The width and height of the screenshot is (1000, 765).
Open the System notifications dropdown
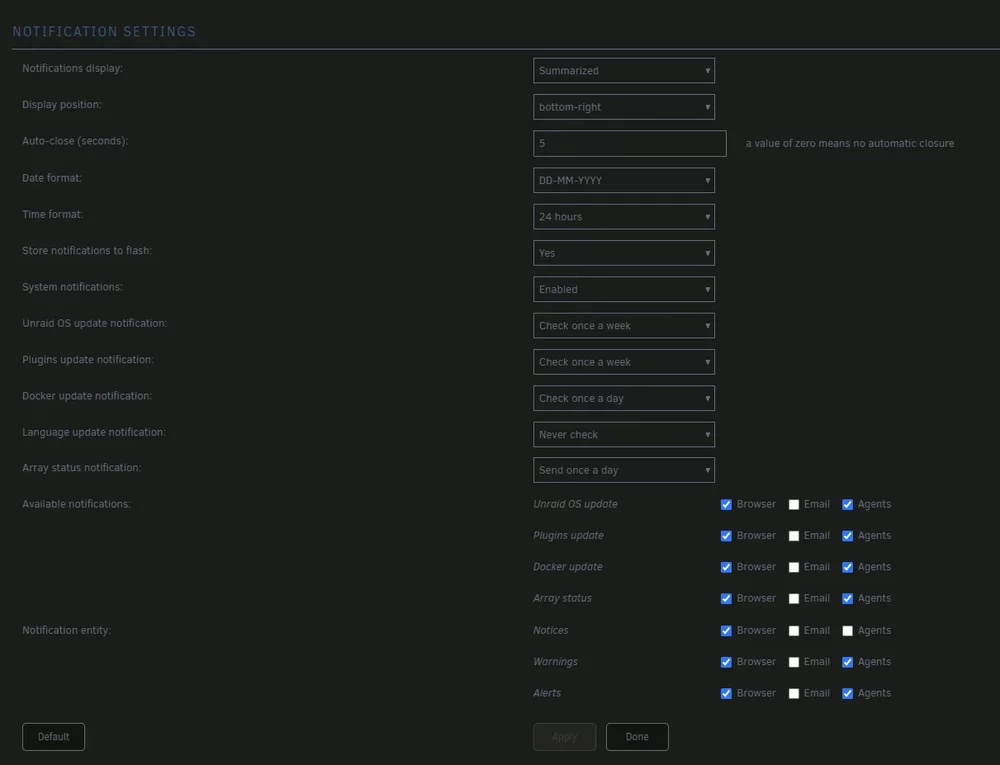click(x=624, y=289)
